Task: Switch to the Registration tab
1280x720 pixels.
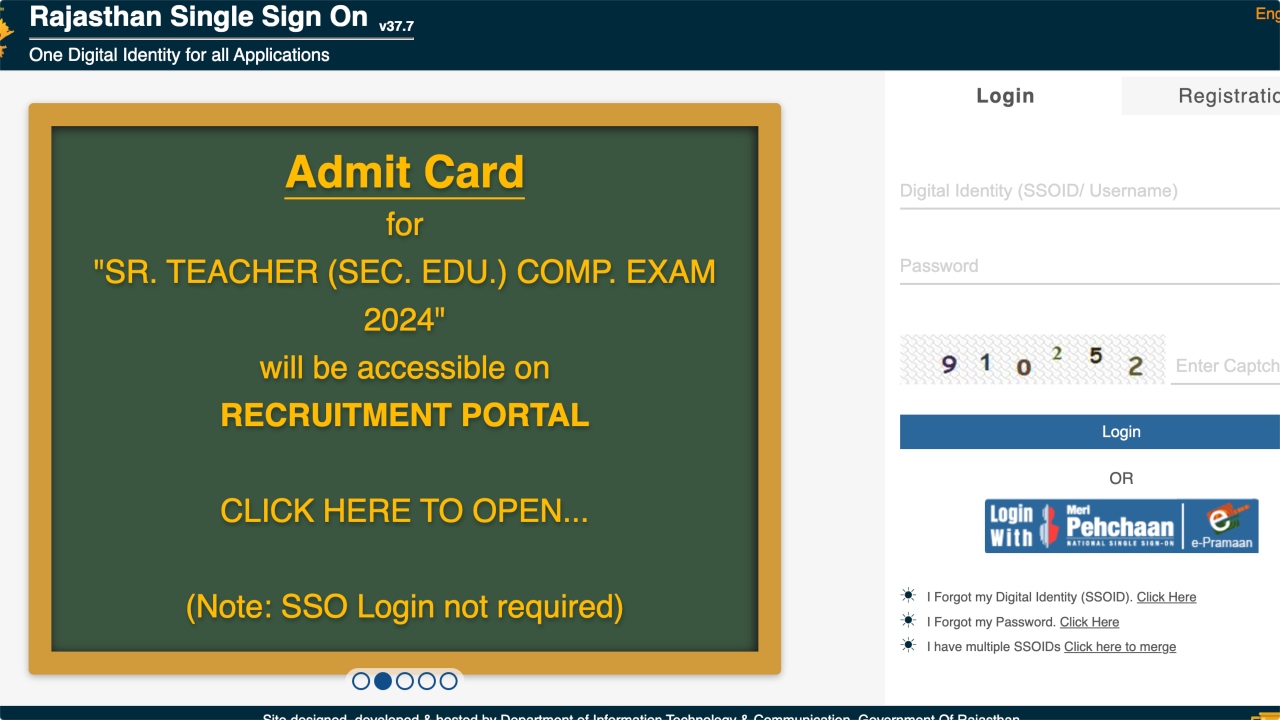Action: click(1228, 95)
